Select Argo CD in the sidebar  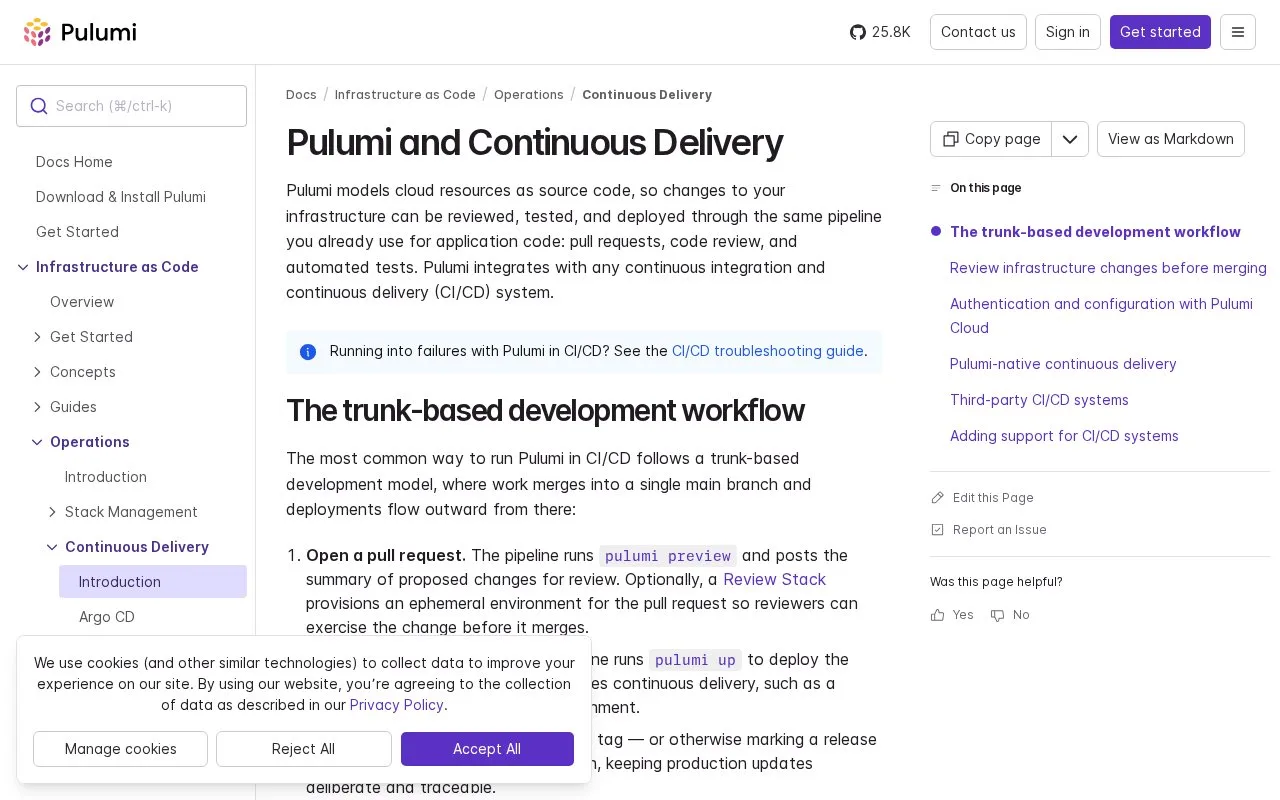tap(107, 617)
